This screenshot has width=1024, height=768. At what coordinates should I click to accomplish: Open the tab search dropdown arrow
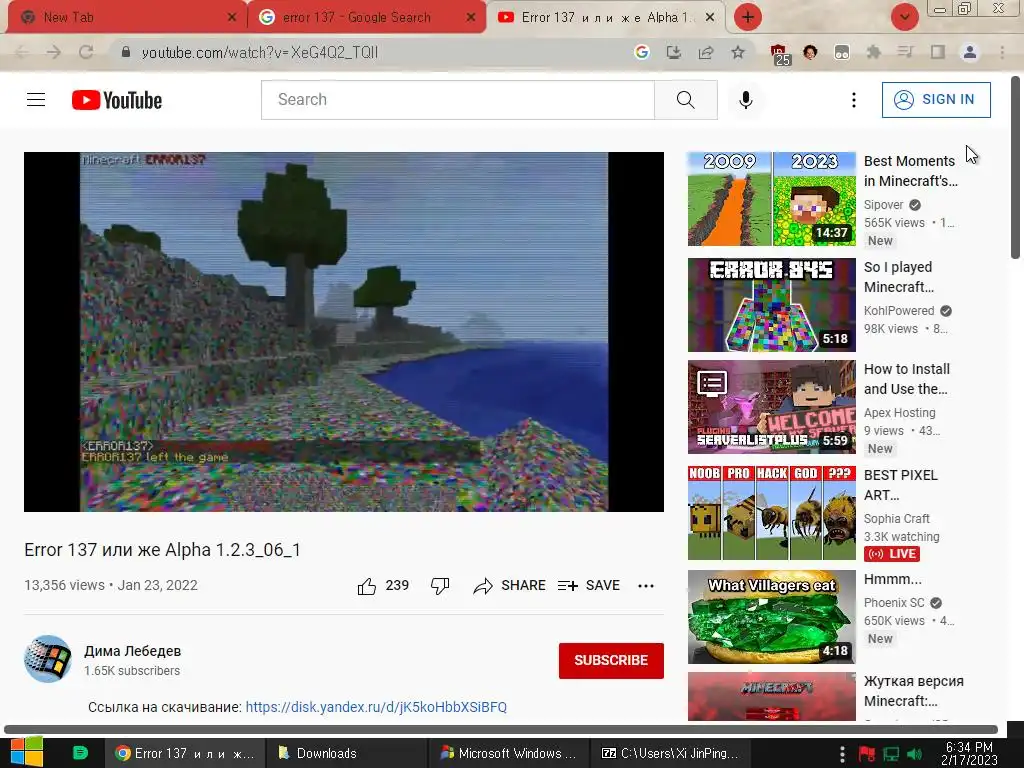904,18
